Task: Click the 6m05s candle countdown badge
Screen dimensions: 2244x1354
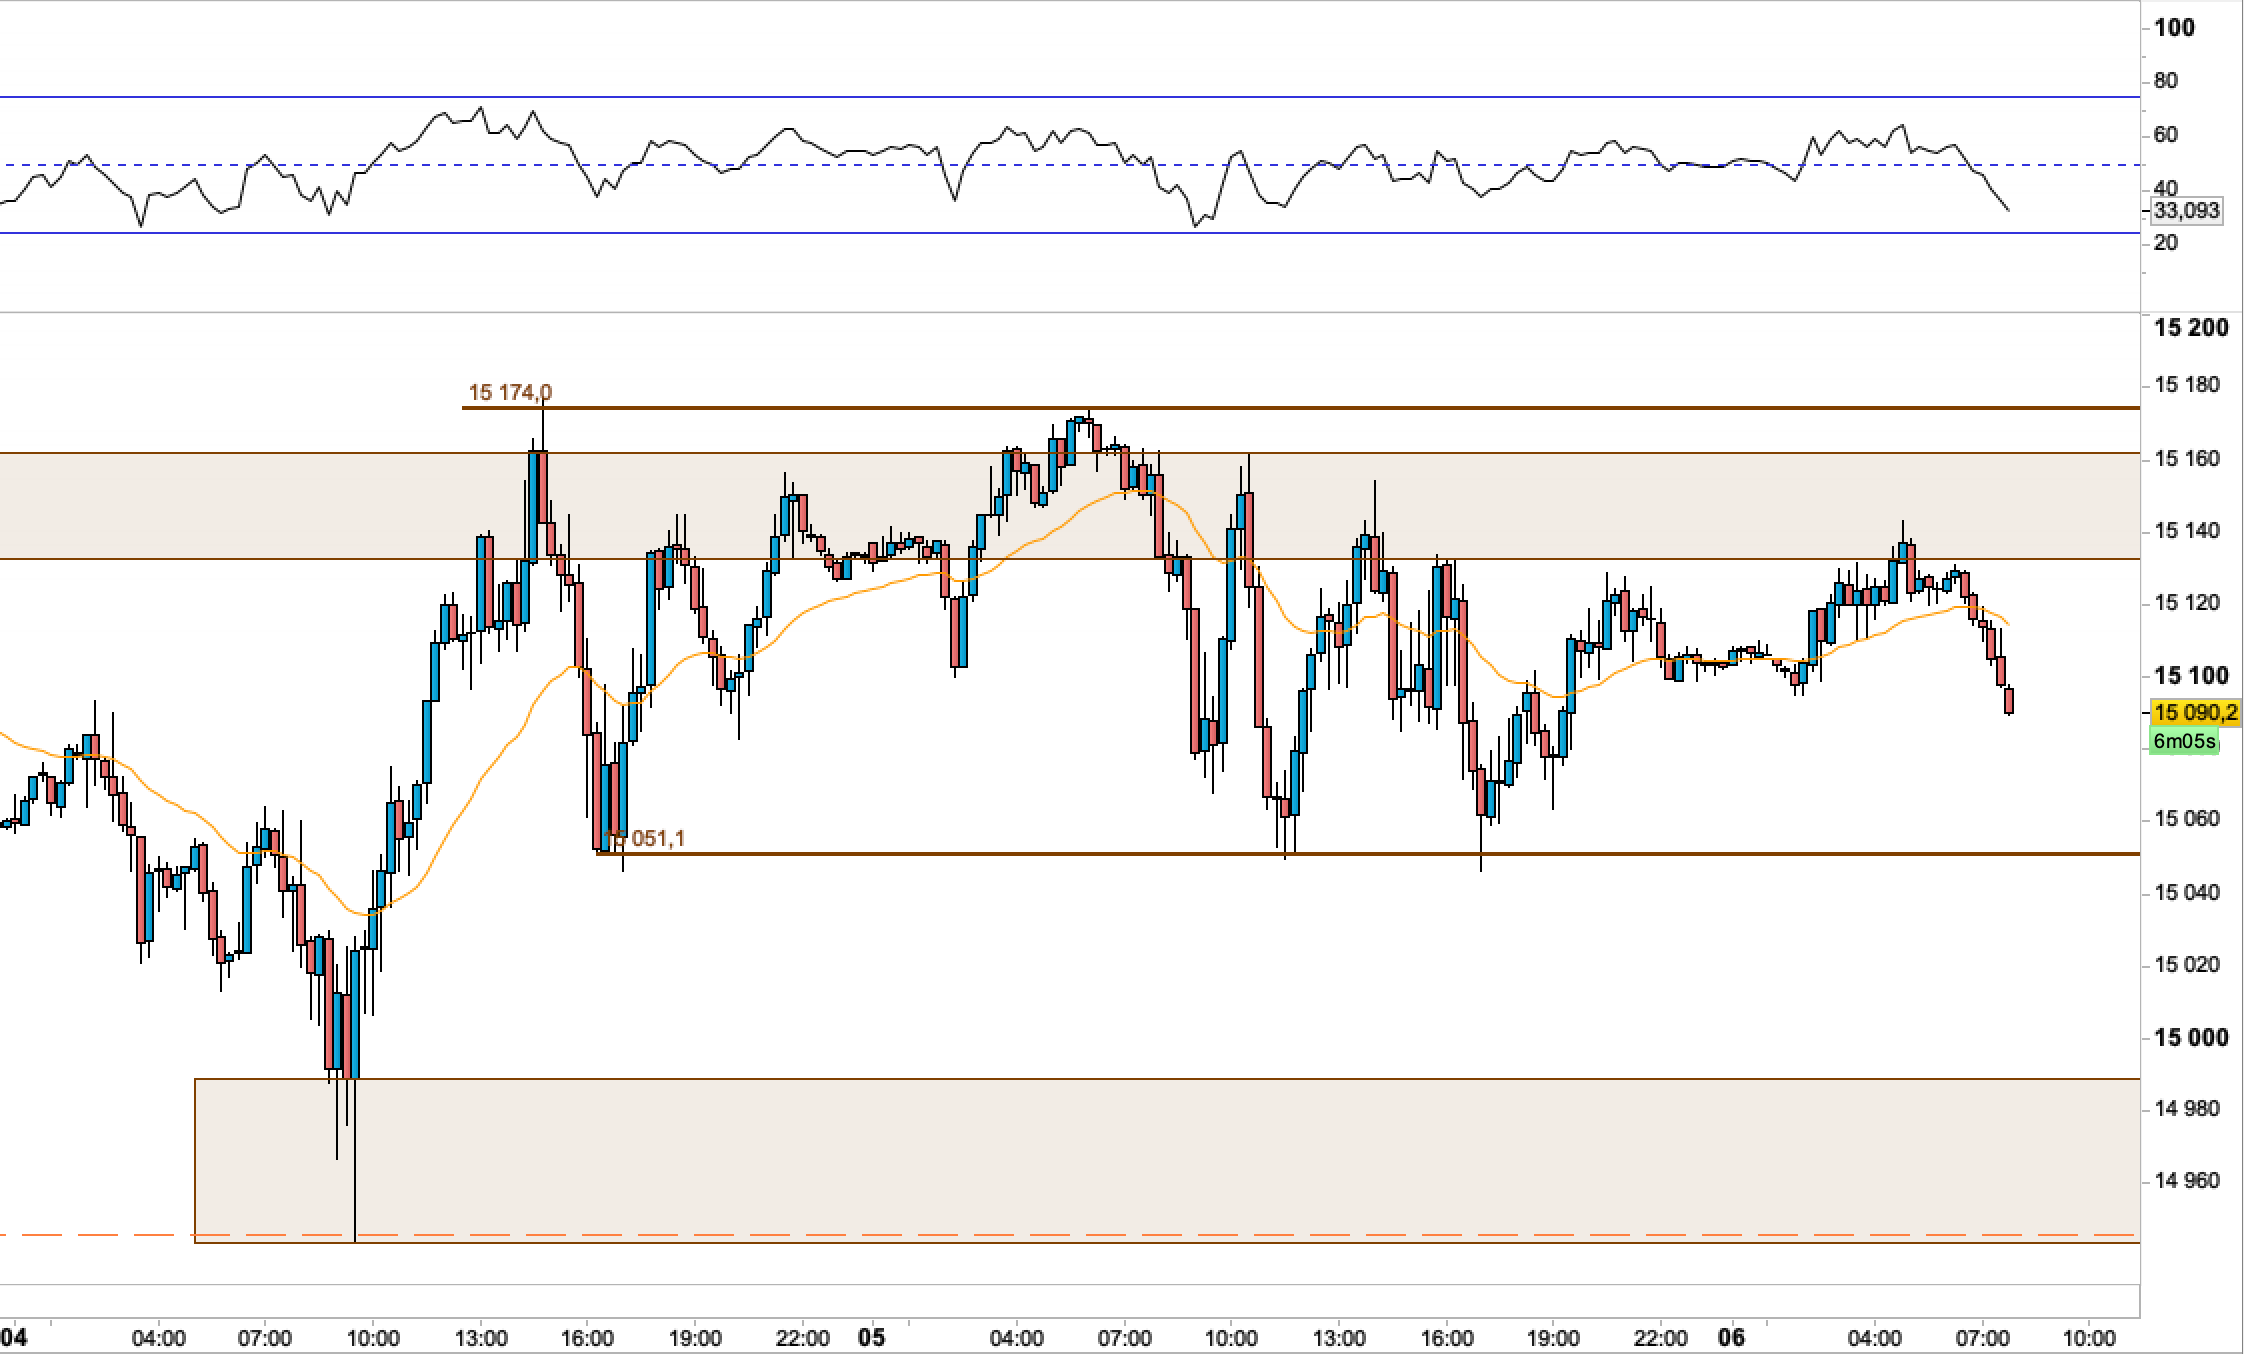Action: coord(2184,741)
